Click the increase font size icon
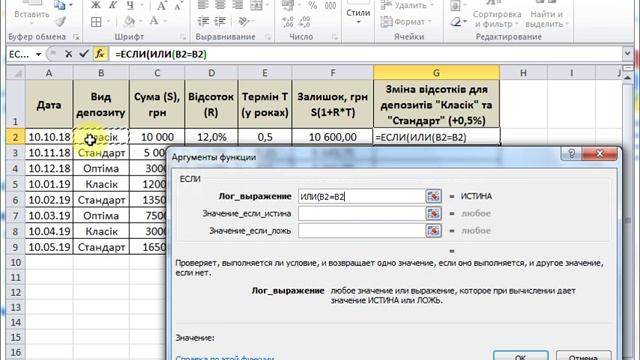 162,6
